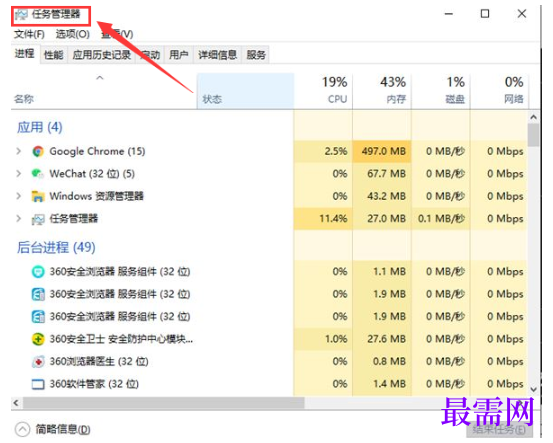Sort by the 磁盘 1% column header
The height and width of the screenshot is (443, 553).
[441, 91]
